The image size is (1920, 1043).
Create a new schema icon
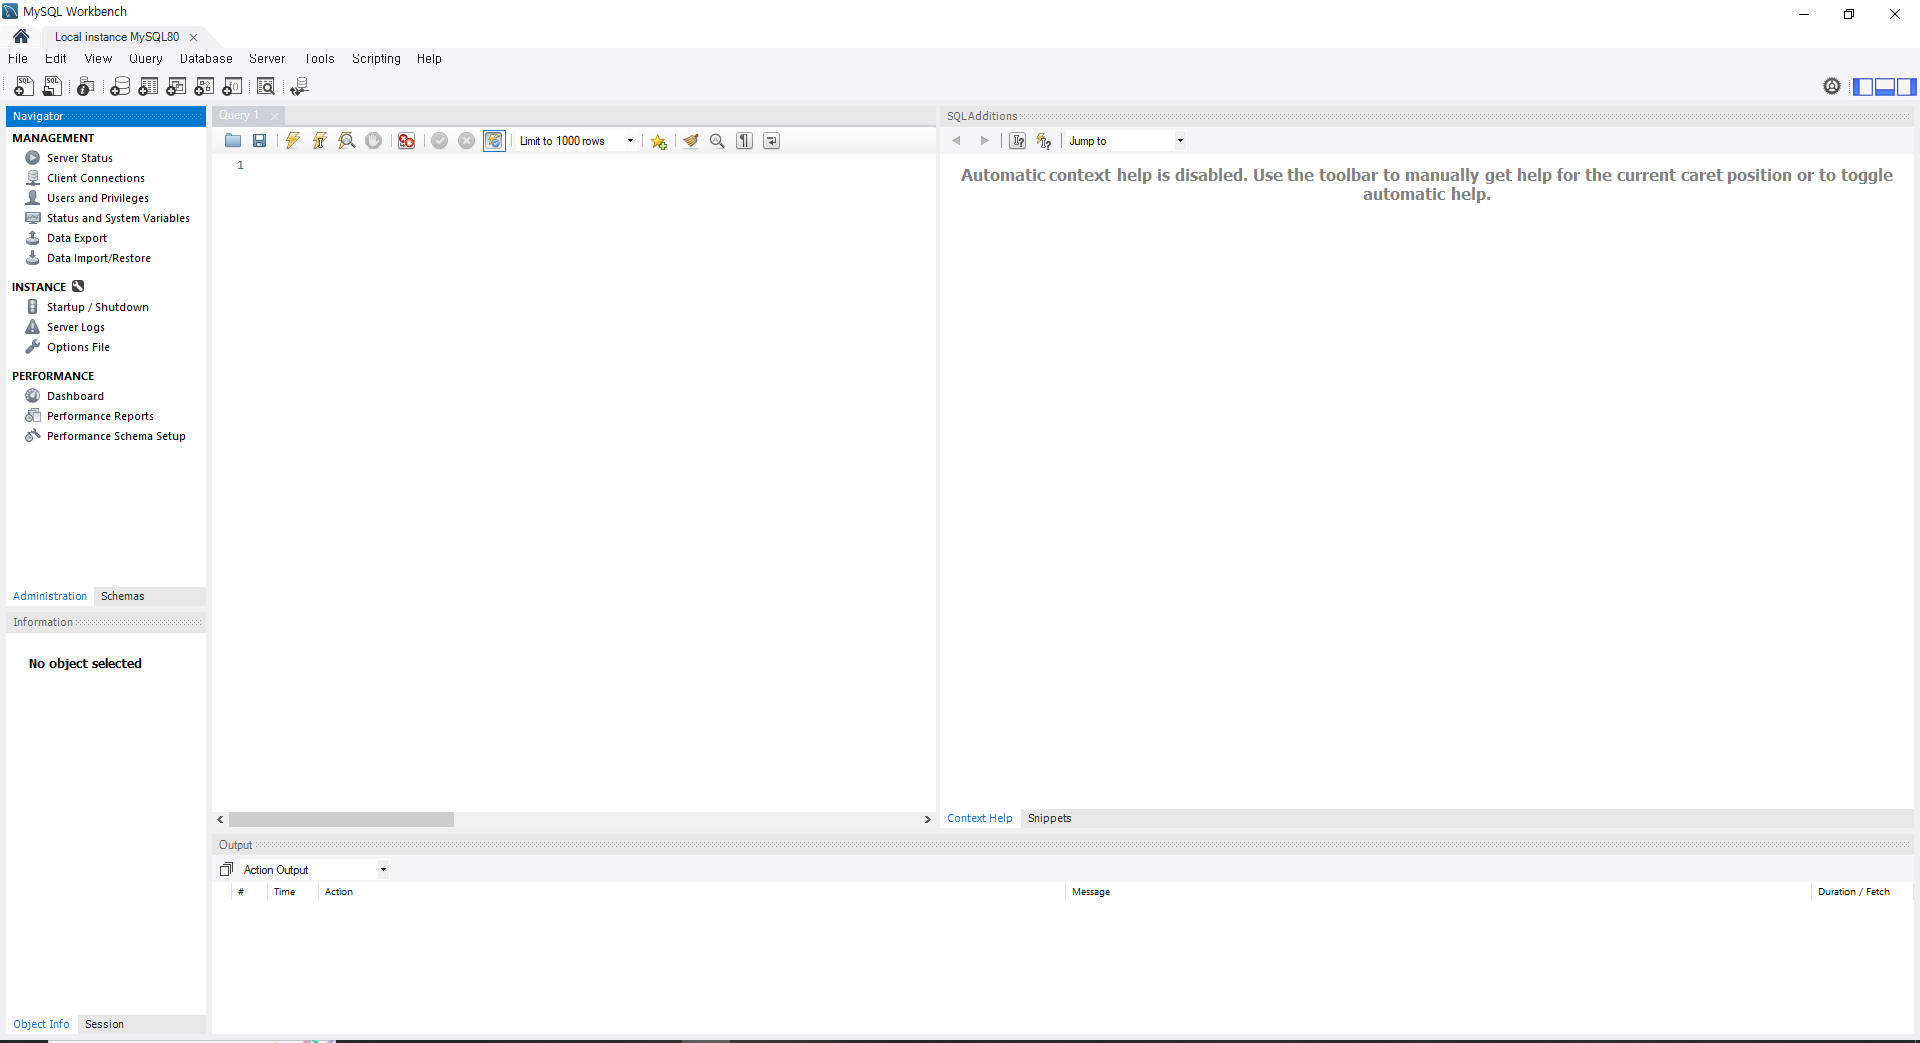(120, 87)
